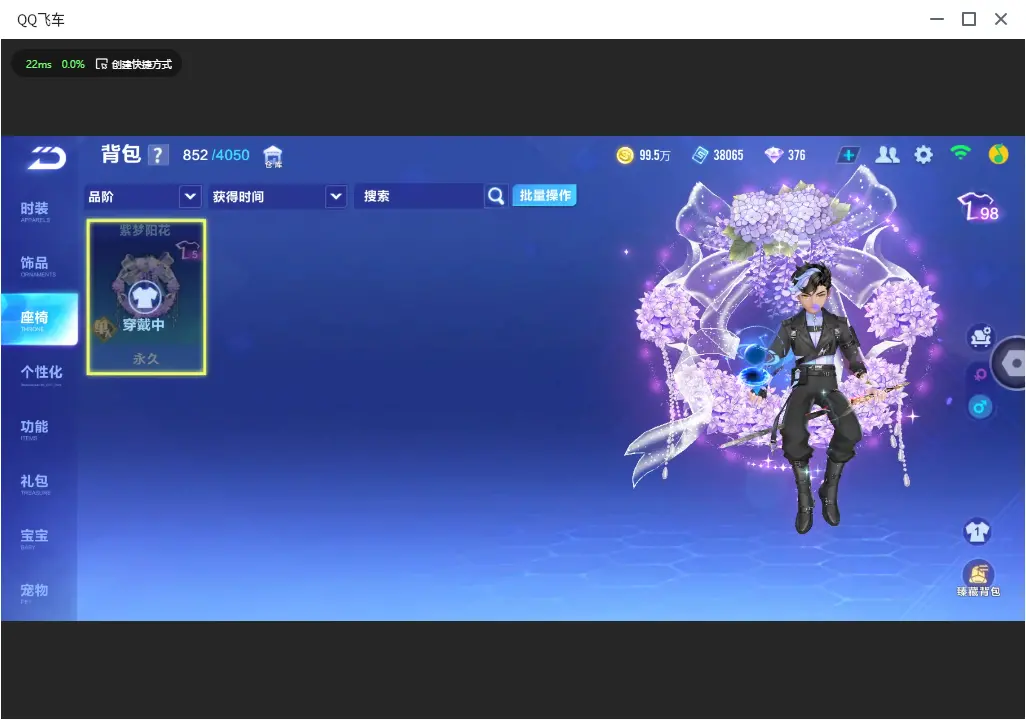Click the game logo back icon
Screen dimensions: 1026x720
46,157
